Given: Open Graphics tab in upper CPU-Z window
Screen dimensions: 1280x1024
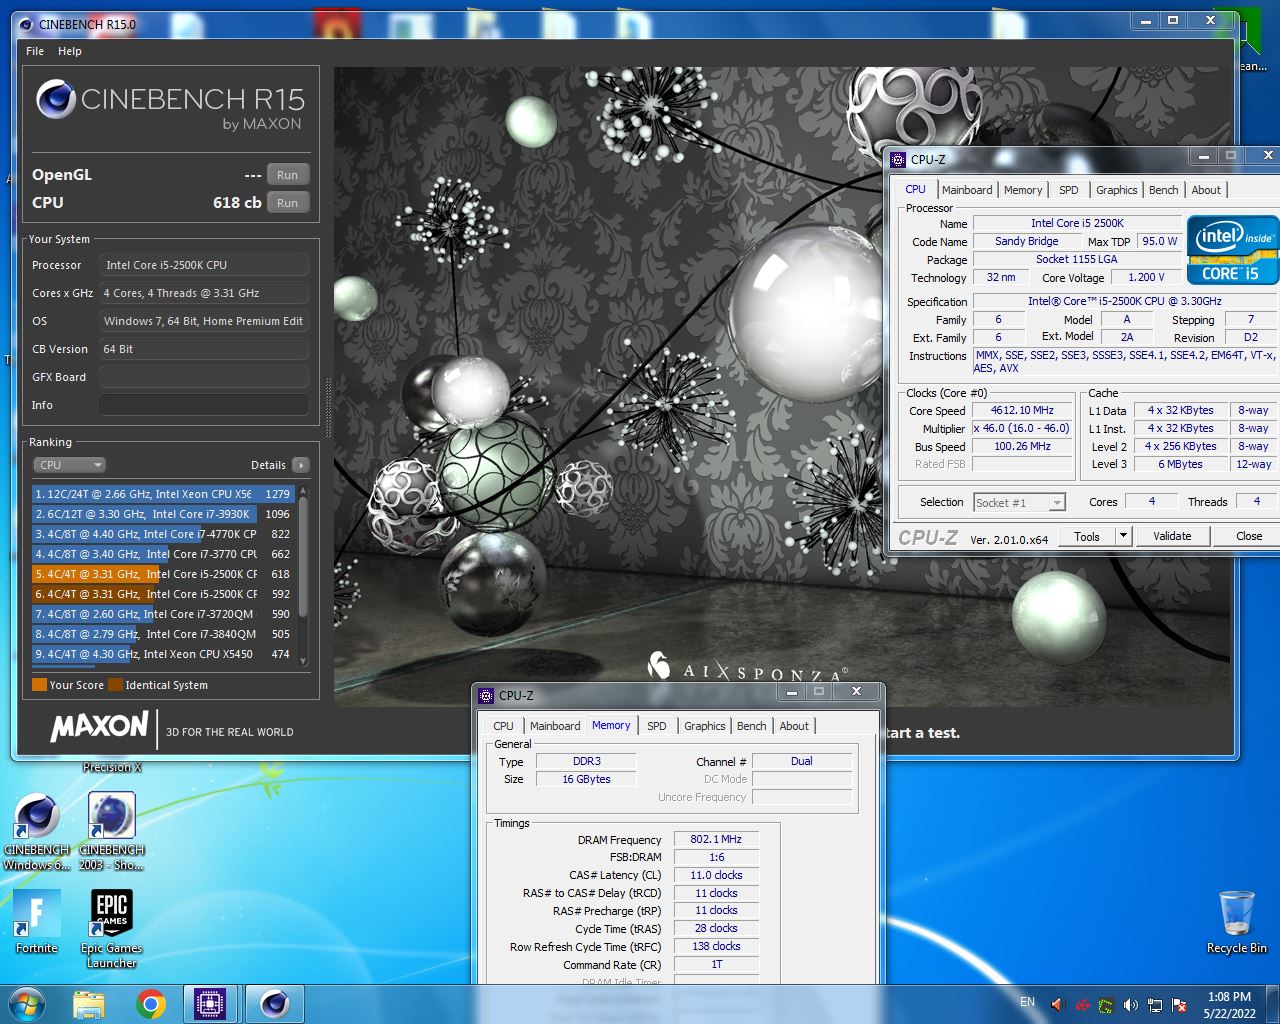Looking at the screenshot, I should 1116,190.
